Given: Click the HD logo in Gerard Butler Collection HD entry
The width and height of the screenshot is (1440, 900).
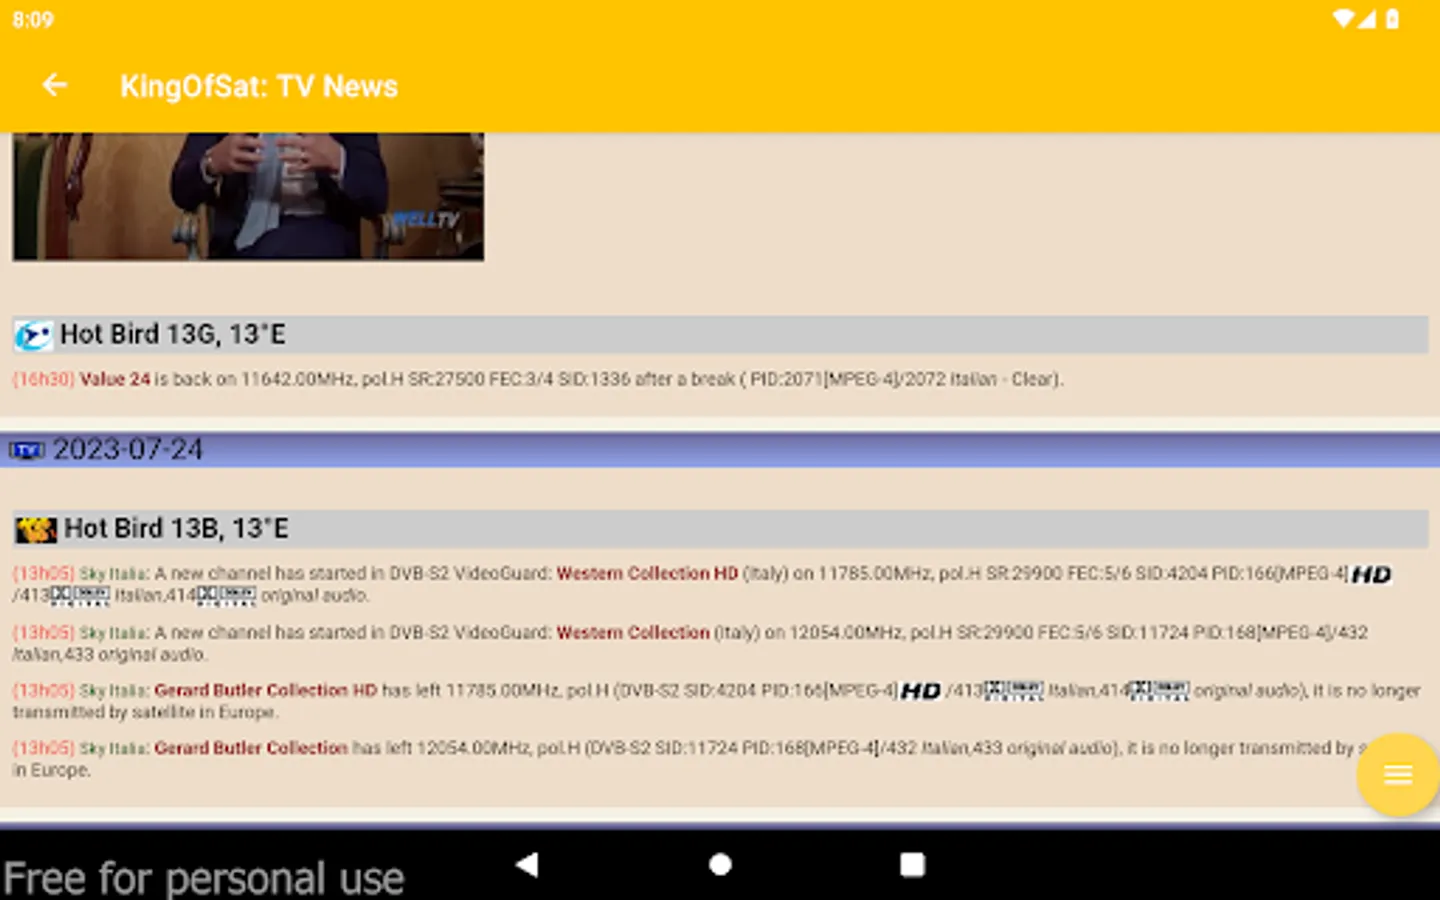Looking at the screenshot, I should 920,691.
